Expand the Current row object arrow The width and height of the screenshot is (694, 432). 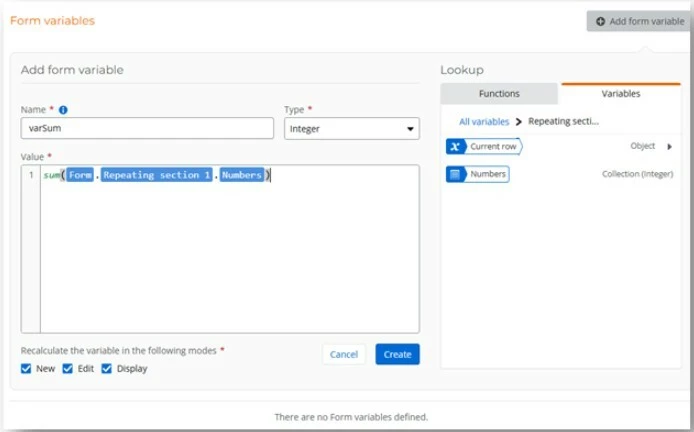(x=670, y=147)
